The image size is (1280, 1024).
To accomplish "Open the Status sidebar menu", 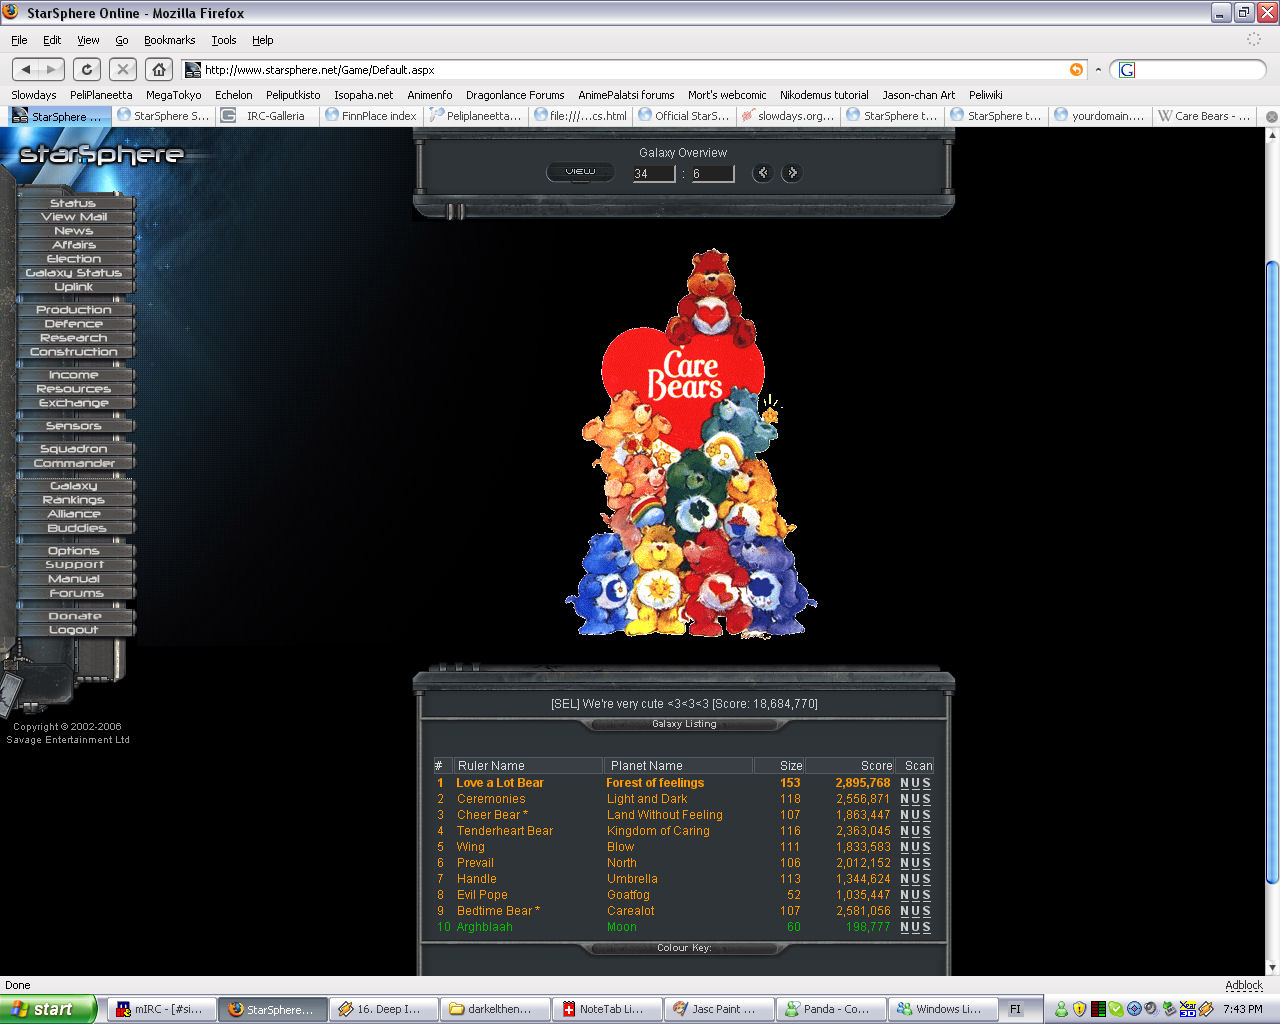I will (x=74, y=203).
